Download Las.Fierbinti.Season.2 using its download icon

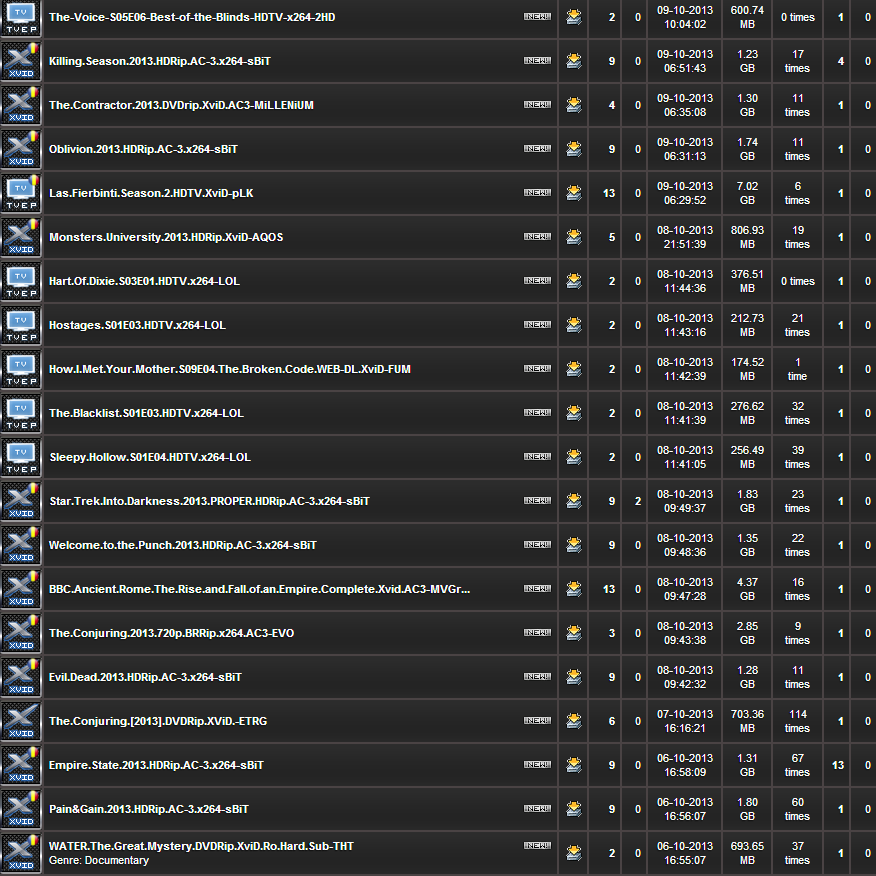point(573,193)
